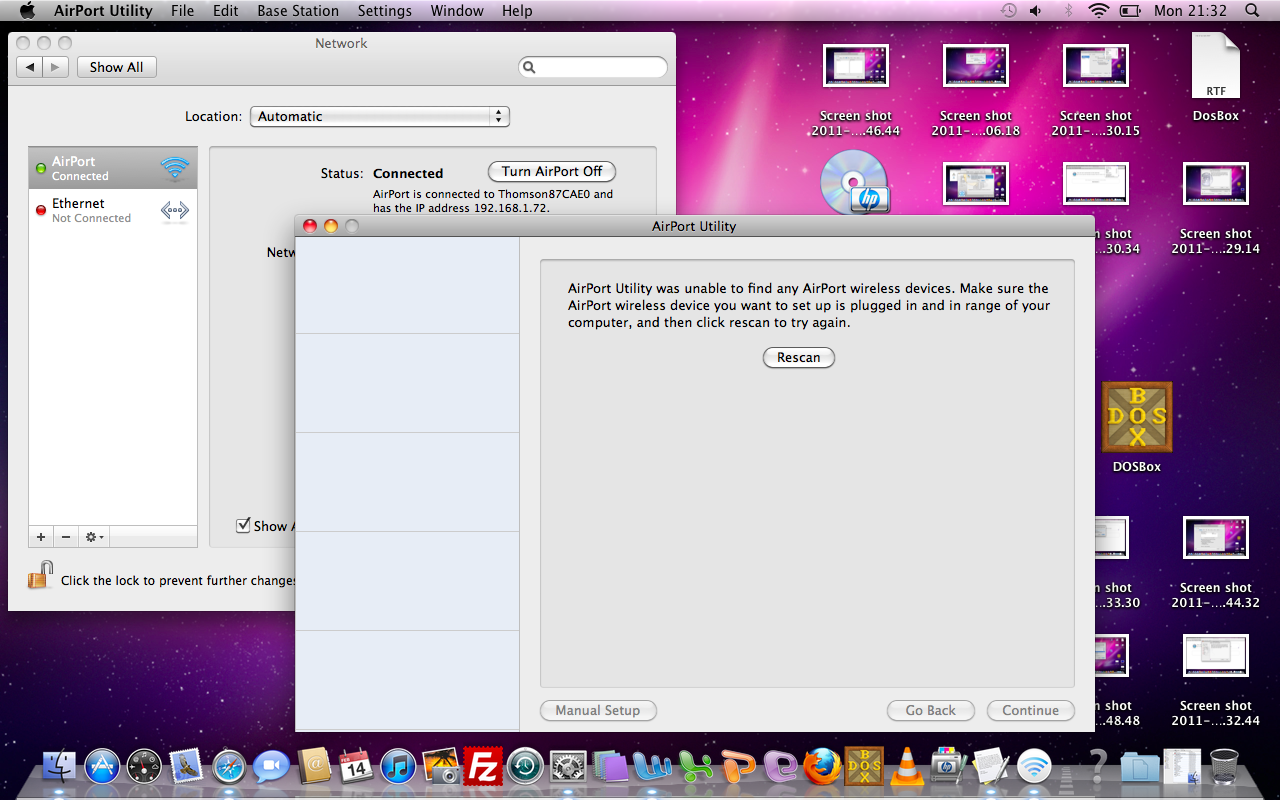Click the Spotlight magnifier in menu bar
Viewport: 1280px width, 800px height.
click(1252, 11)
